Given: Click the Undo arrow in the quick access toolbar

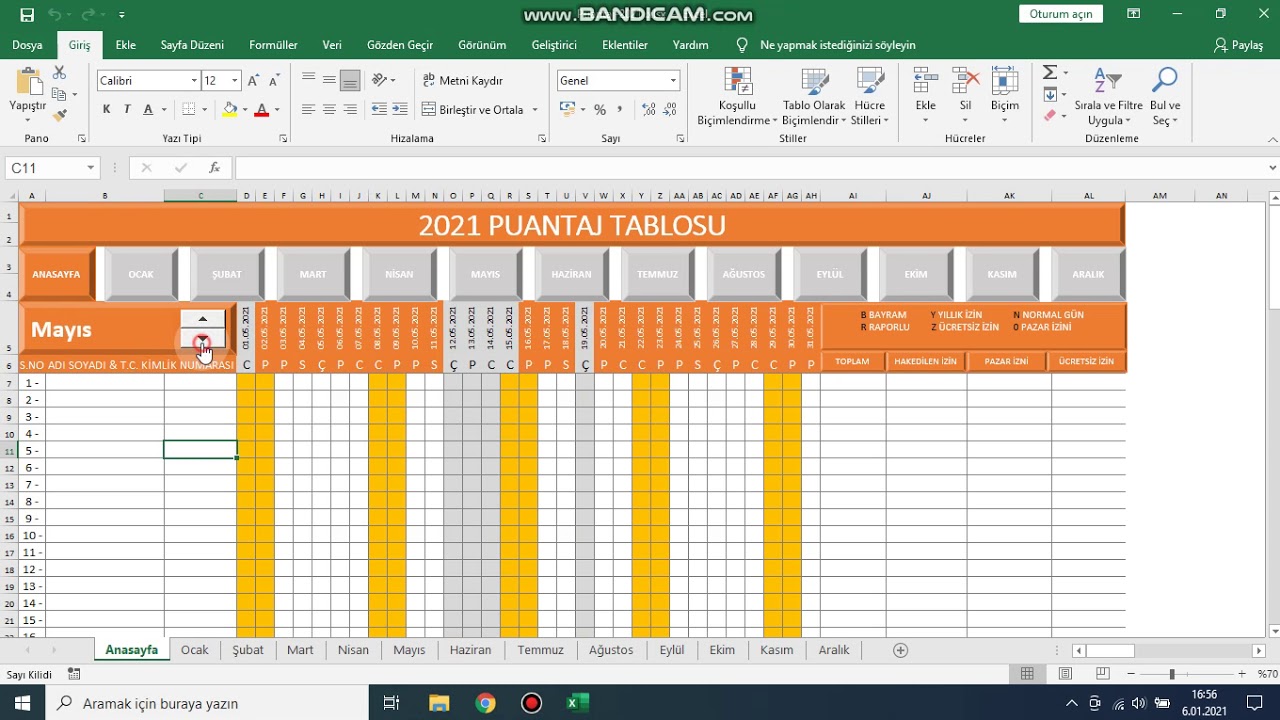Looking at the screenshot, I should [55, 15].
